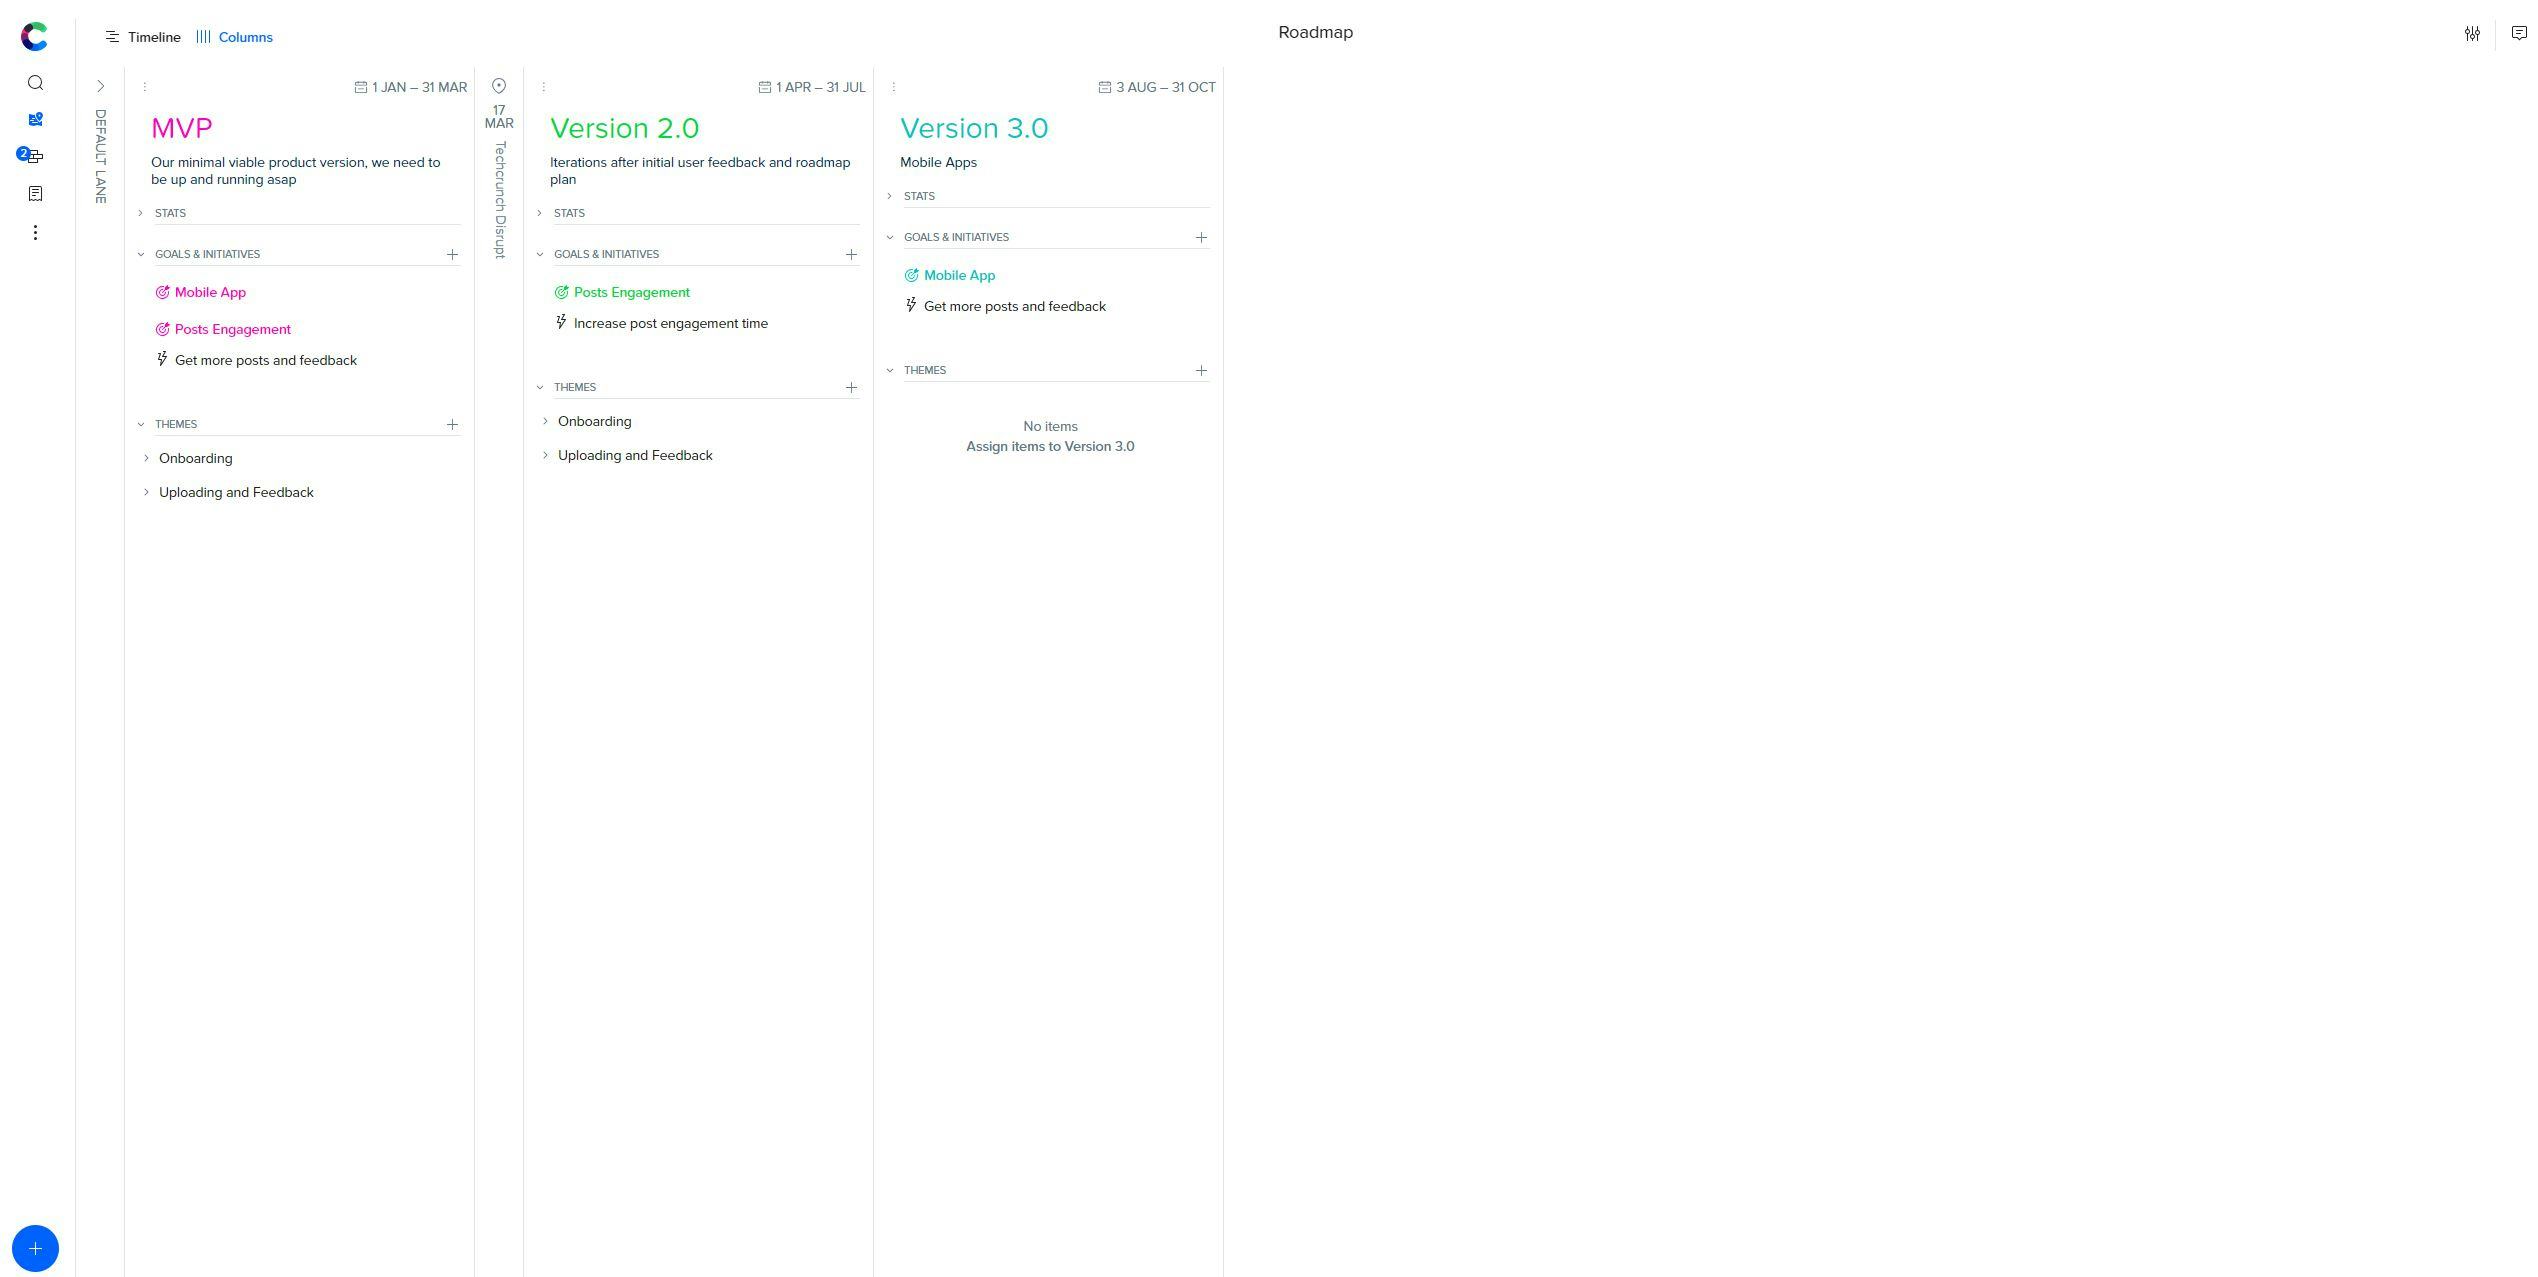This screenshot has height=1277, width=2538.
Task: Open the sidebar item with the 2 badge
Action: (33, 156)
